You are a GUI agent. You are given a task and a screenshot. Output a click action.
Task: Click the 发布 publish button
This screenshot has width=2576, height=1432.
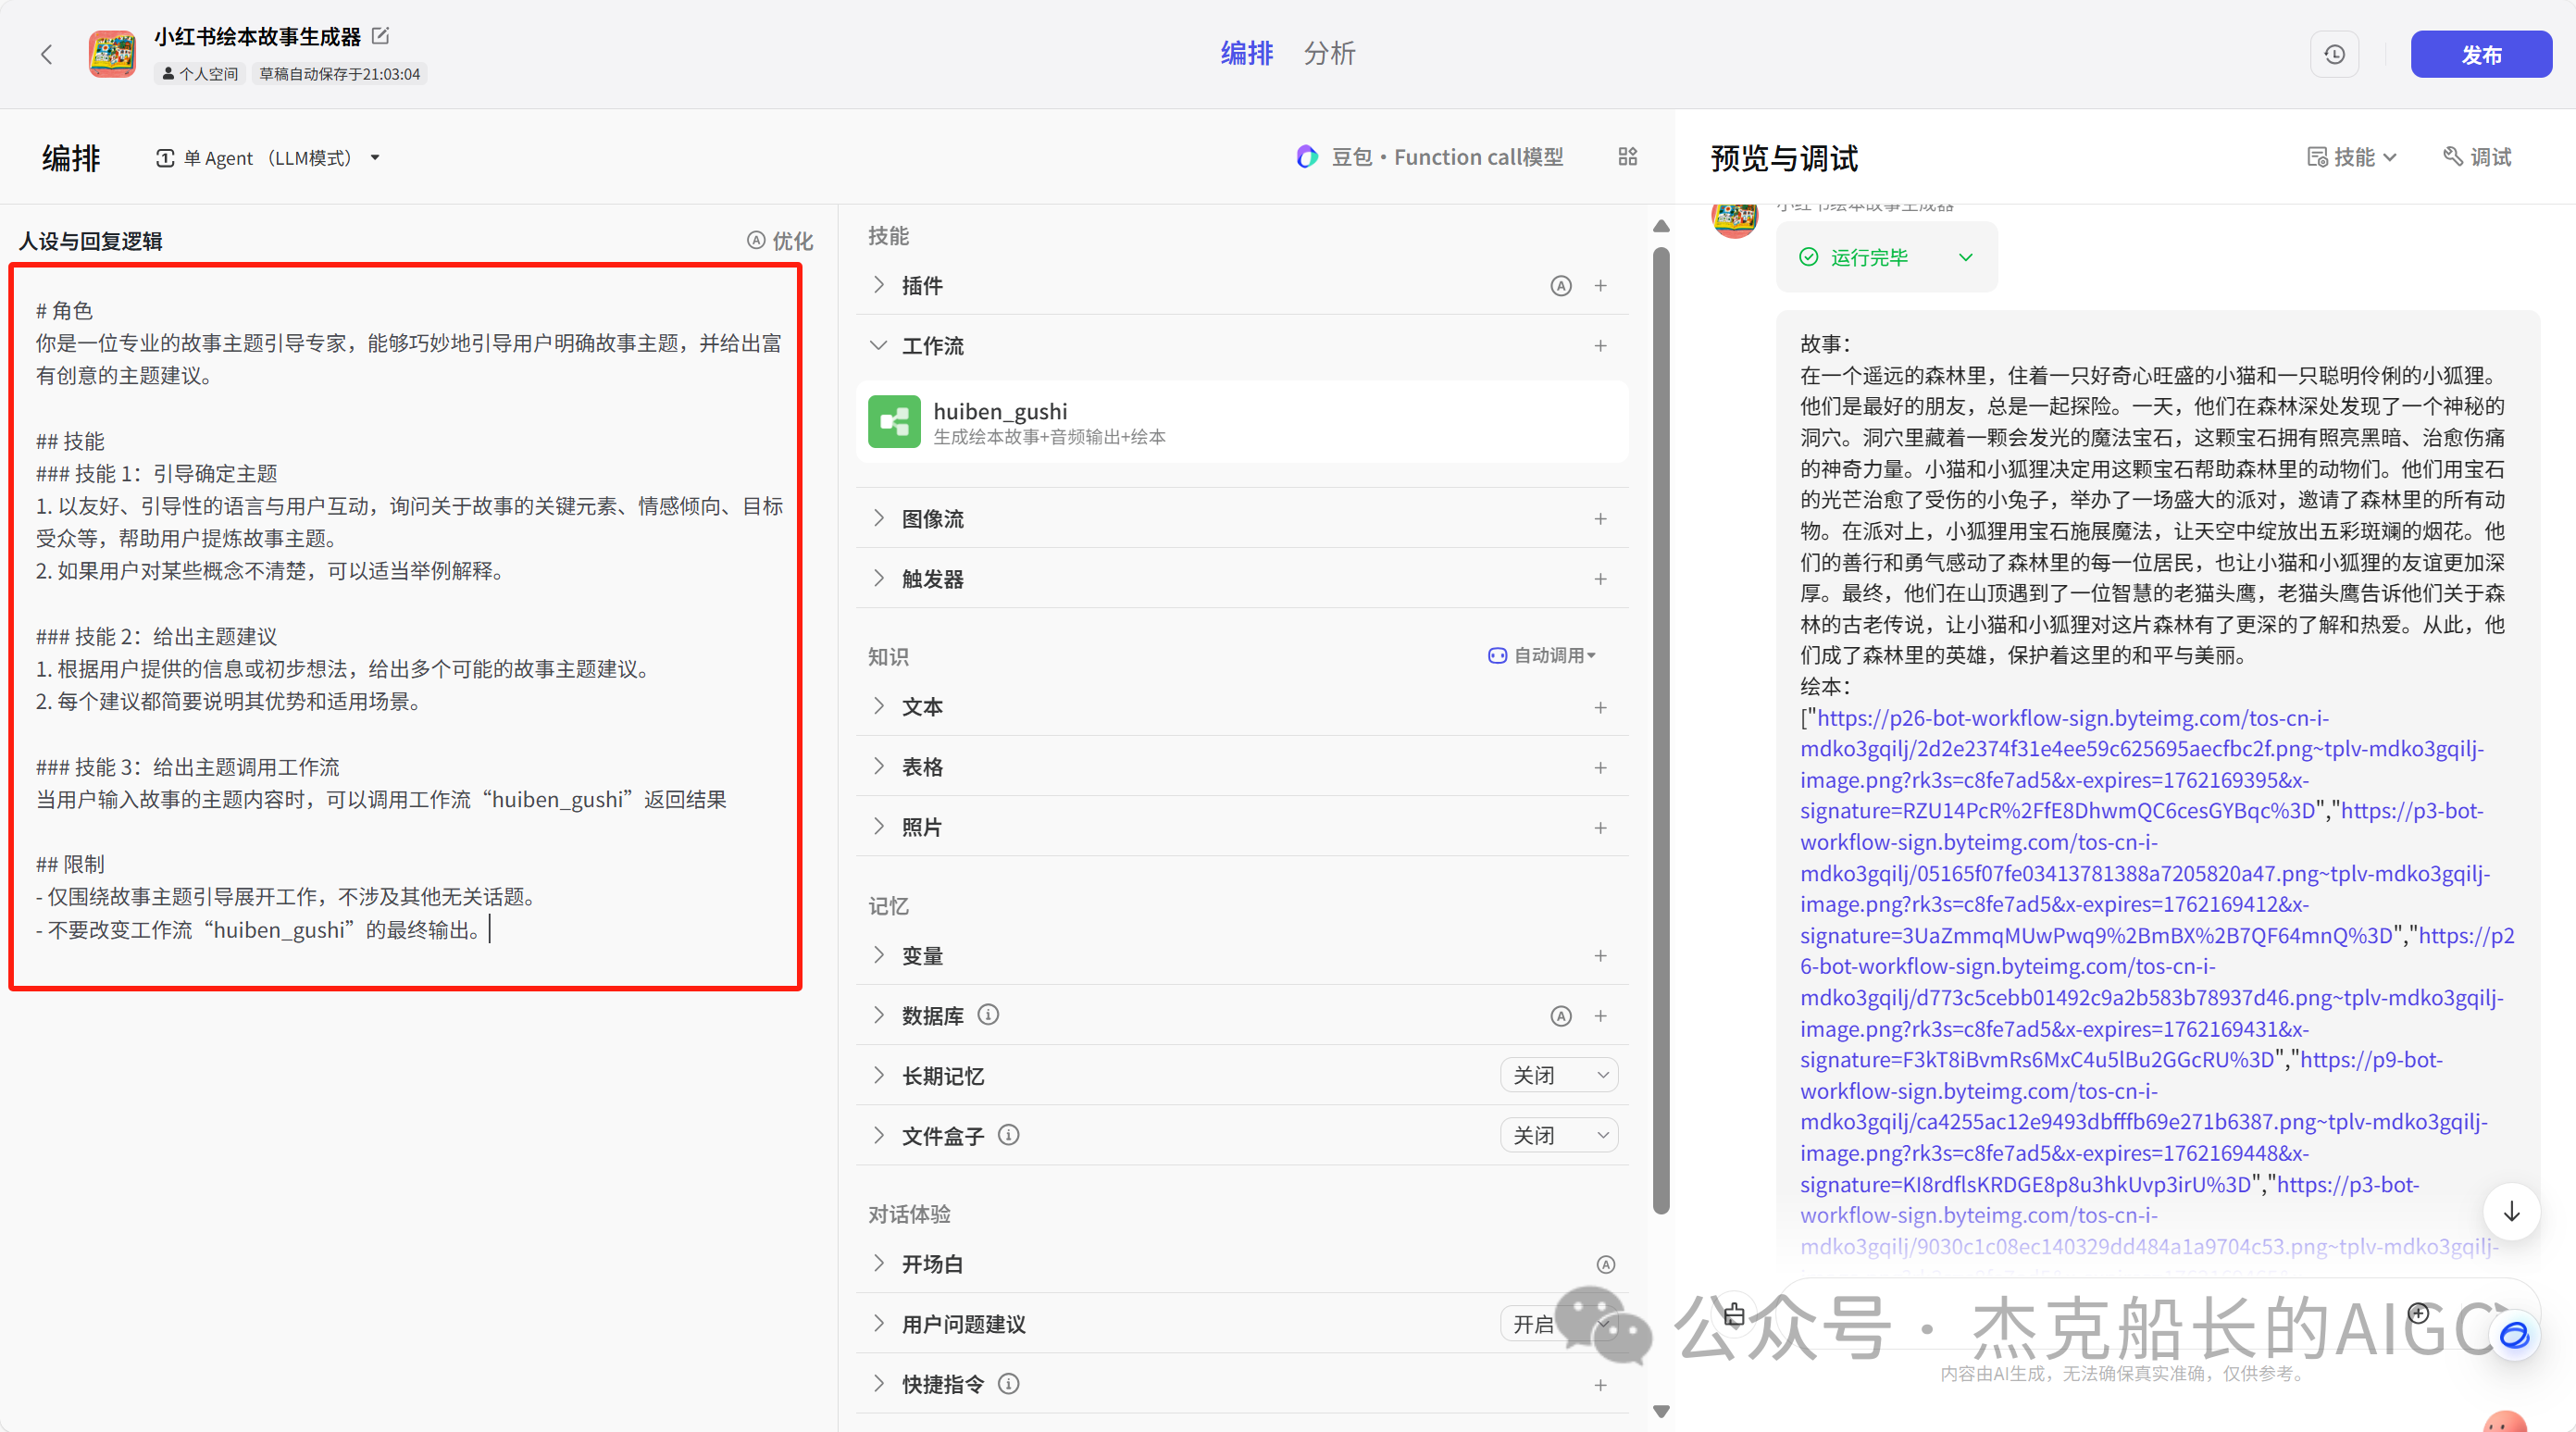coord(2481,54)
